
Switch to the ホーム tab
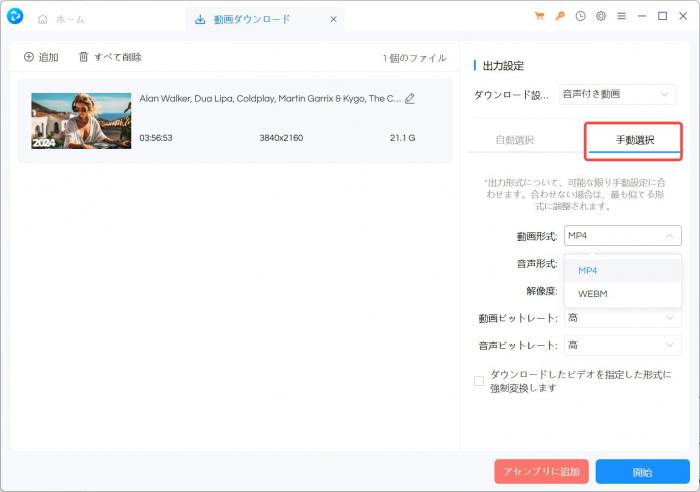(62, 19)
